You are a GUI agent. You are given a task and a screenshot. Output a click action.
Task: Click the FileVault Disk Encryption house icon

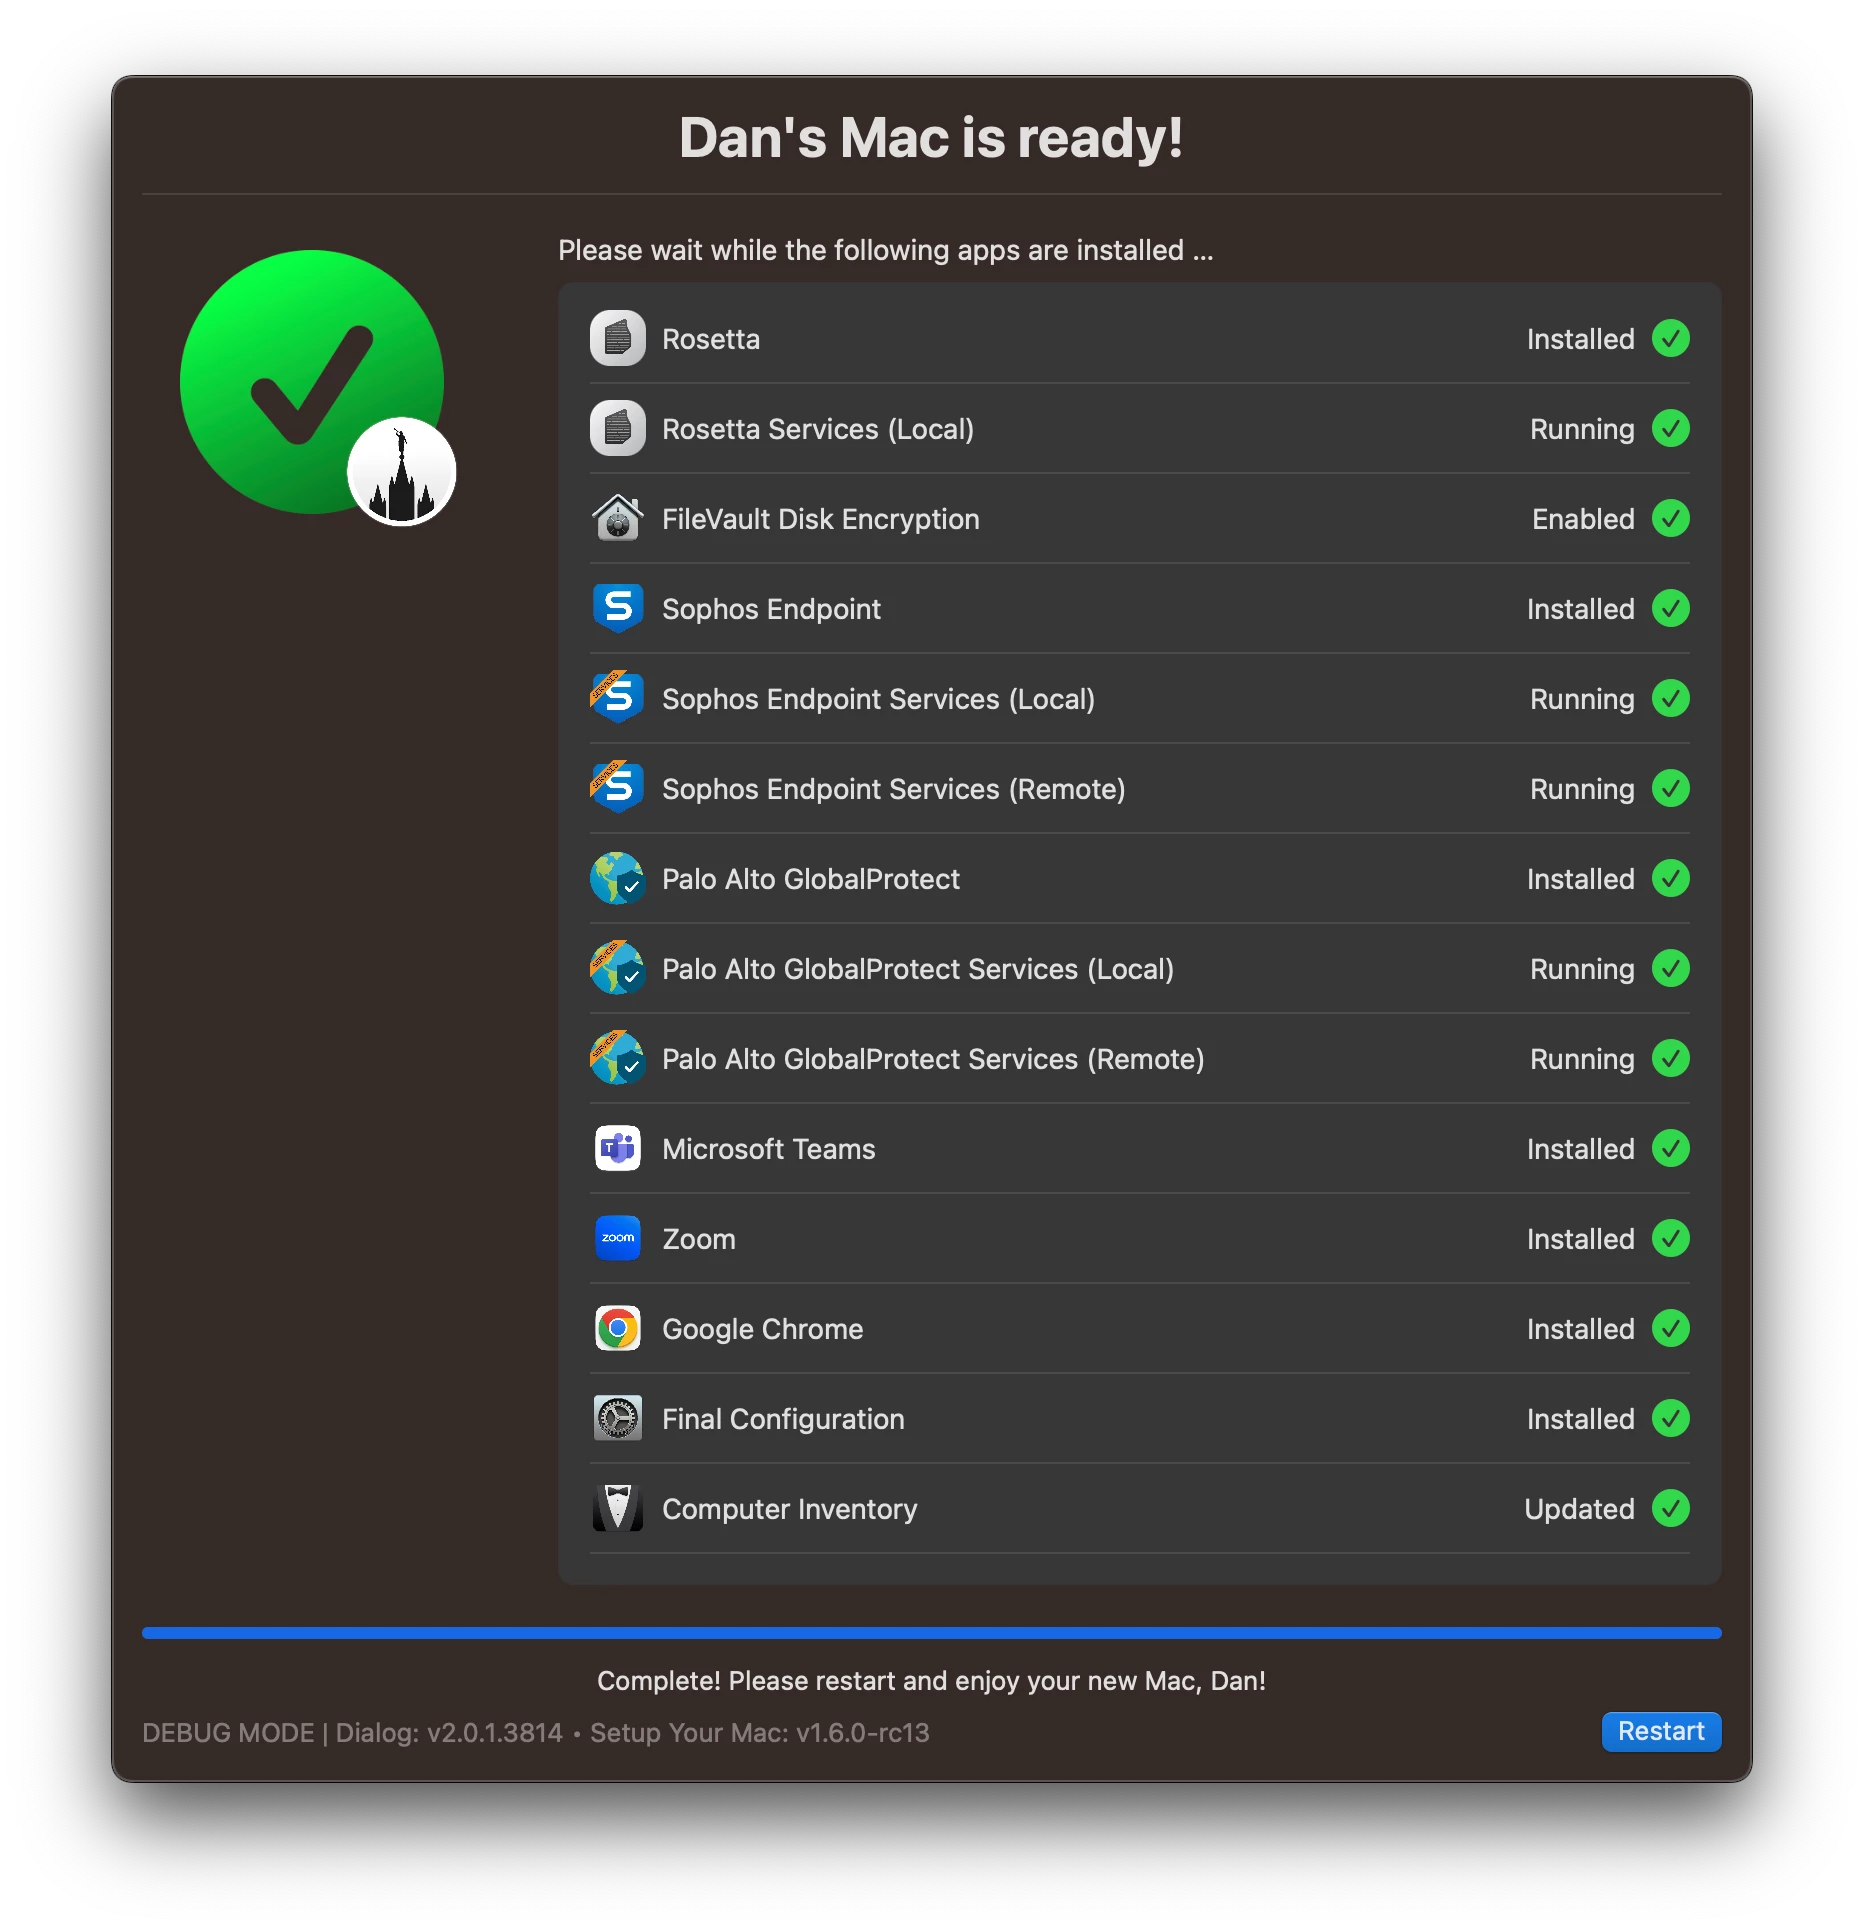point(617,518)
